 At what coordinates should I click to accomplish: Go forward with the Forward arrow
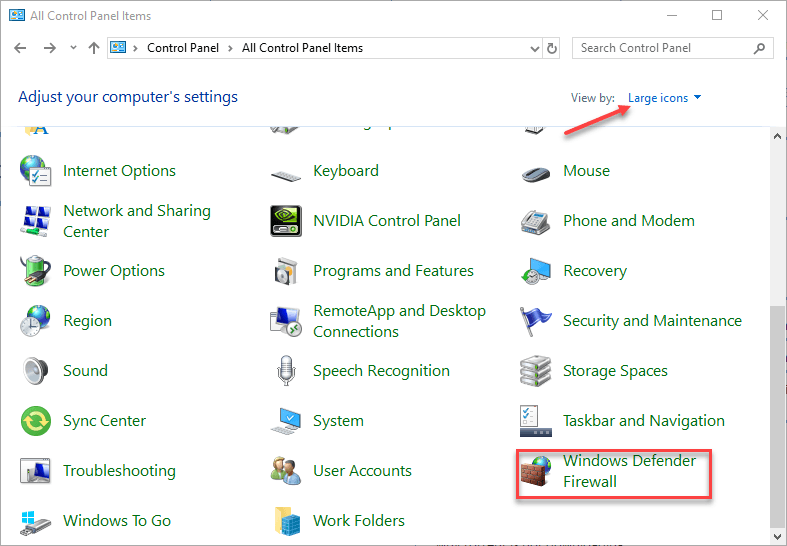[x=50, y=48]
